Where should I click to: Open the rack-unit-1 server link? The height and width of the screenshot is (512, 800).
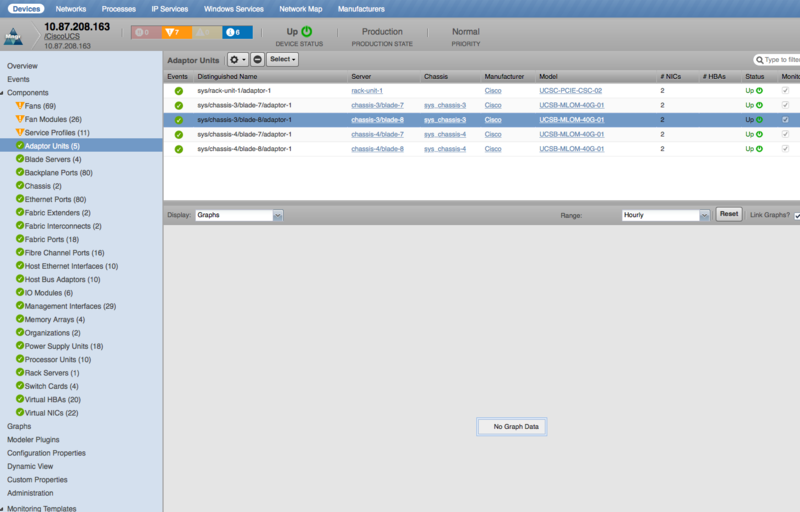pos(367,91)
